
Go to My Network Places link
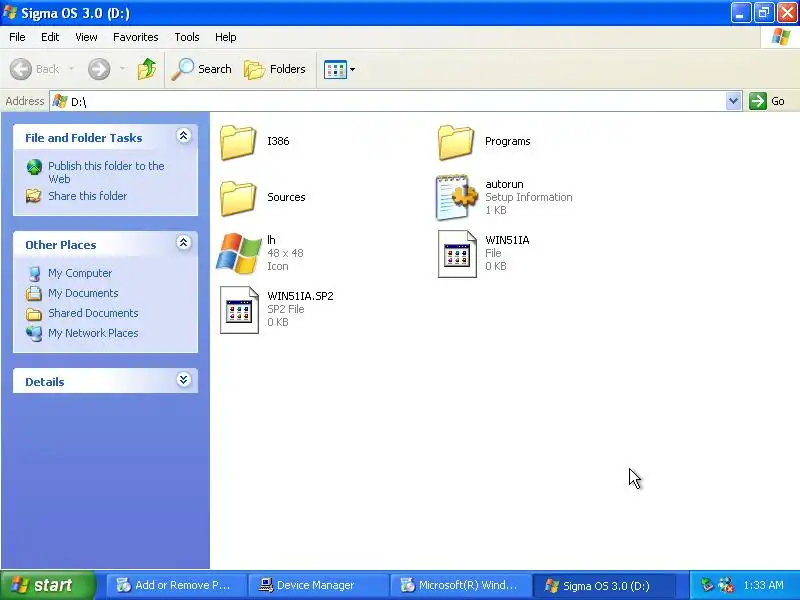pyautogui.click(x=93, y=333)
